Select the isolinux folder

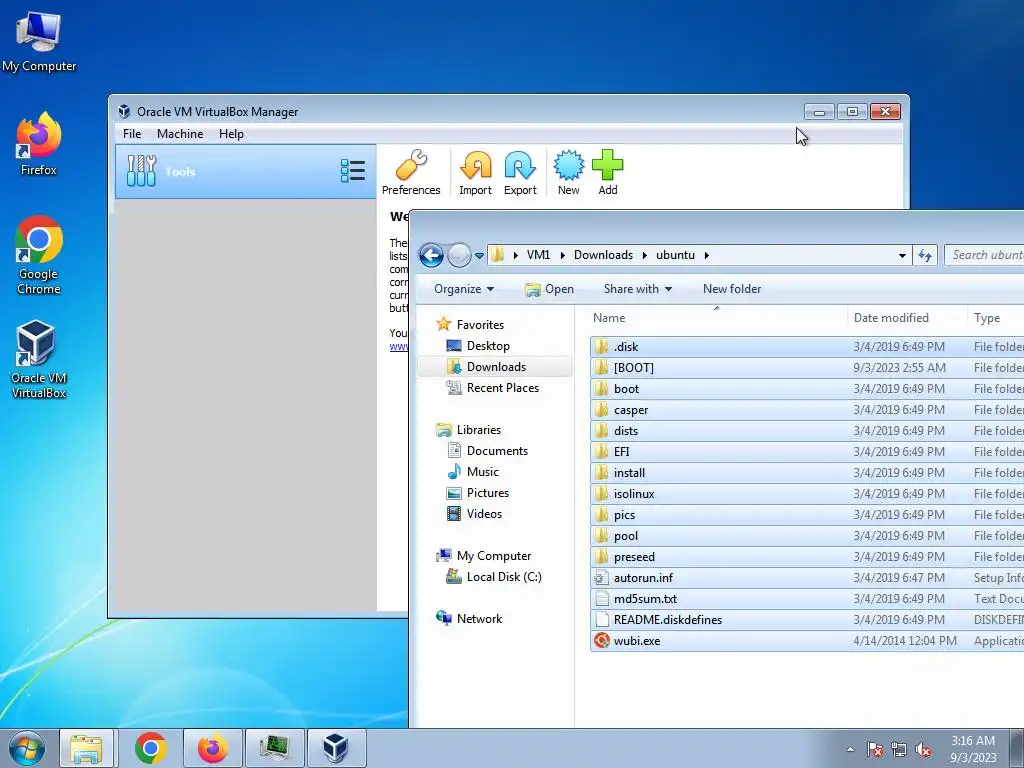tap(807, 494)
